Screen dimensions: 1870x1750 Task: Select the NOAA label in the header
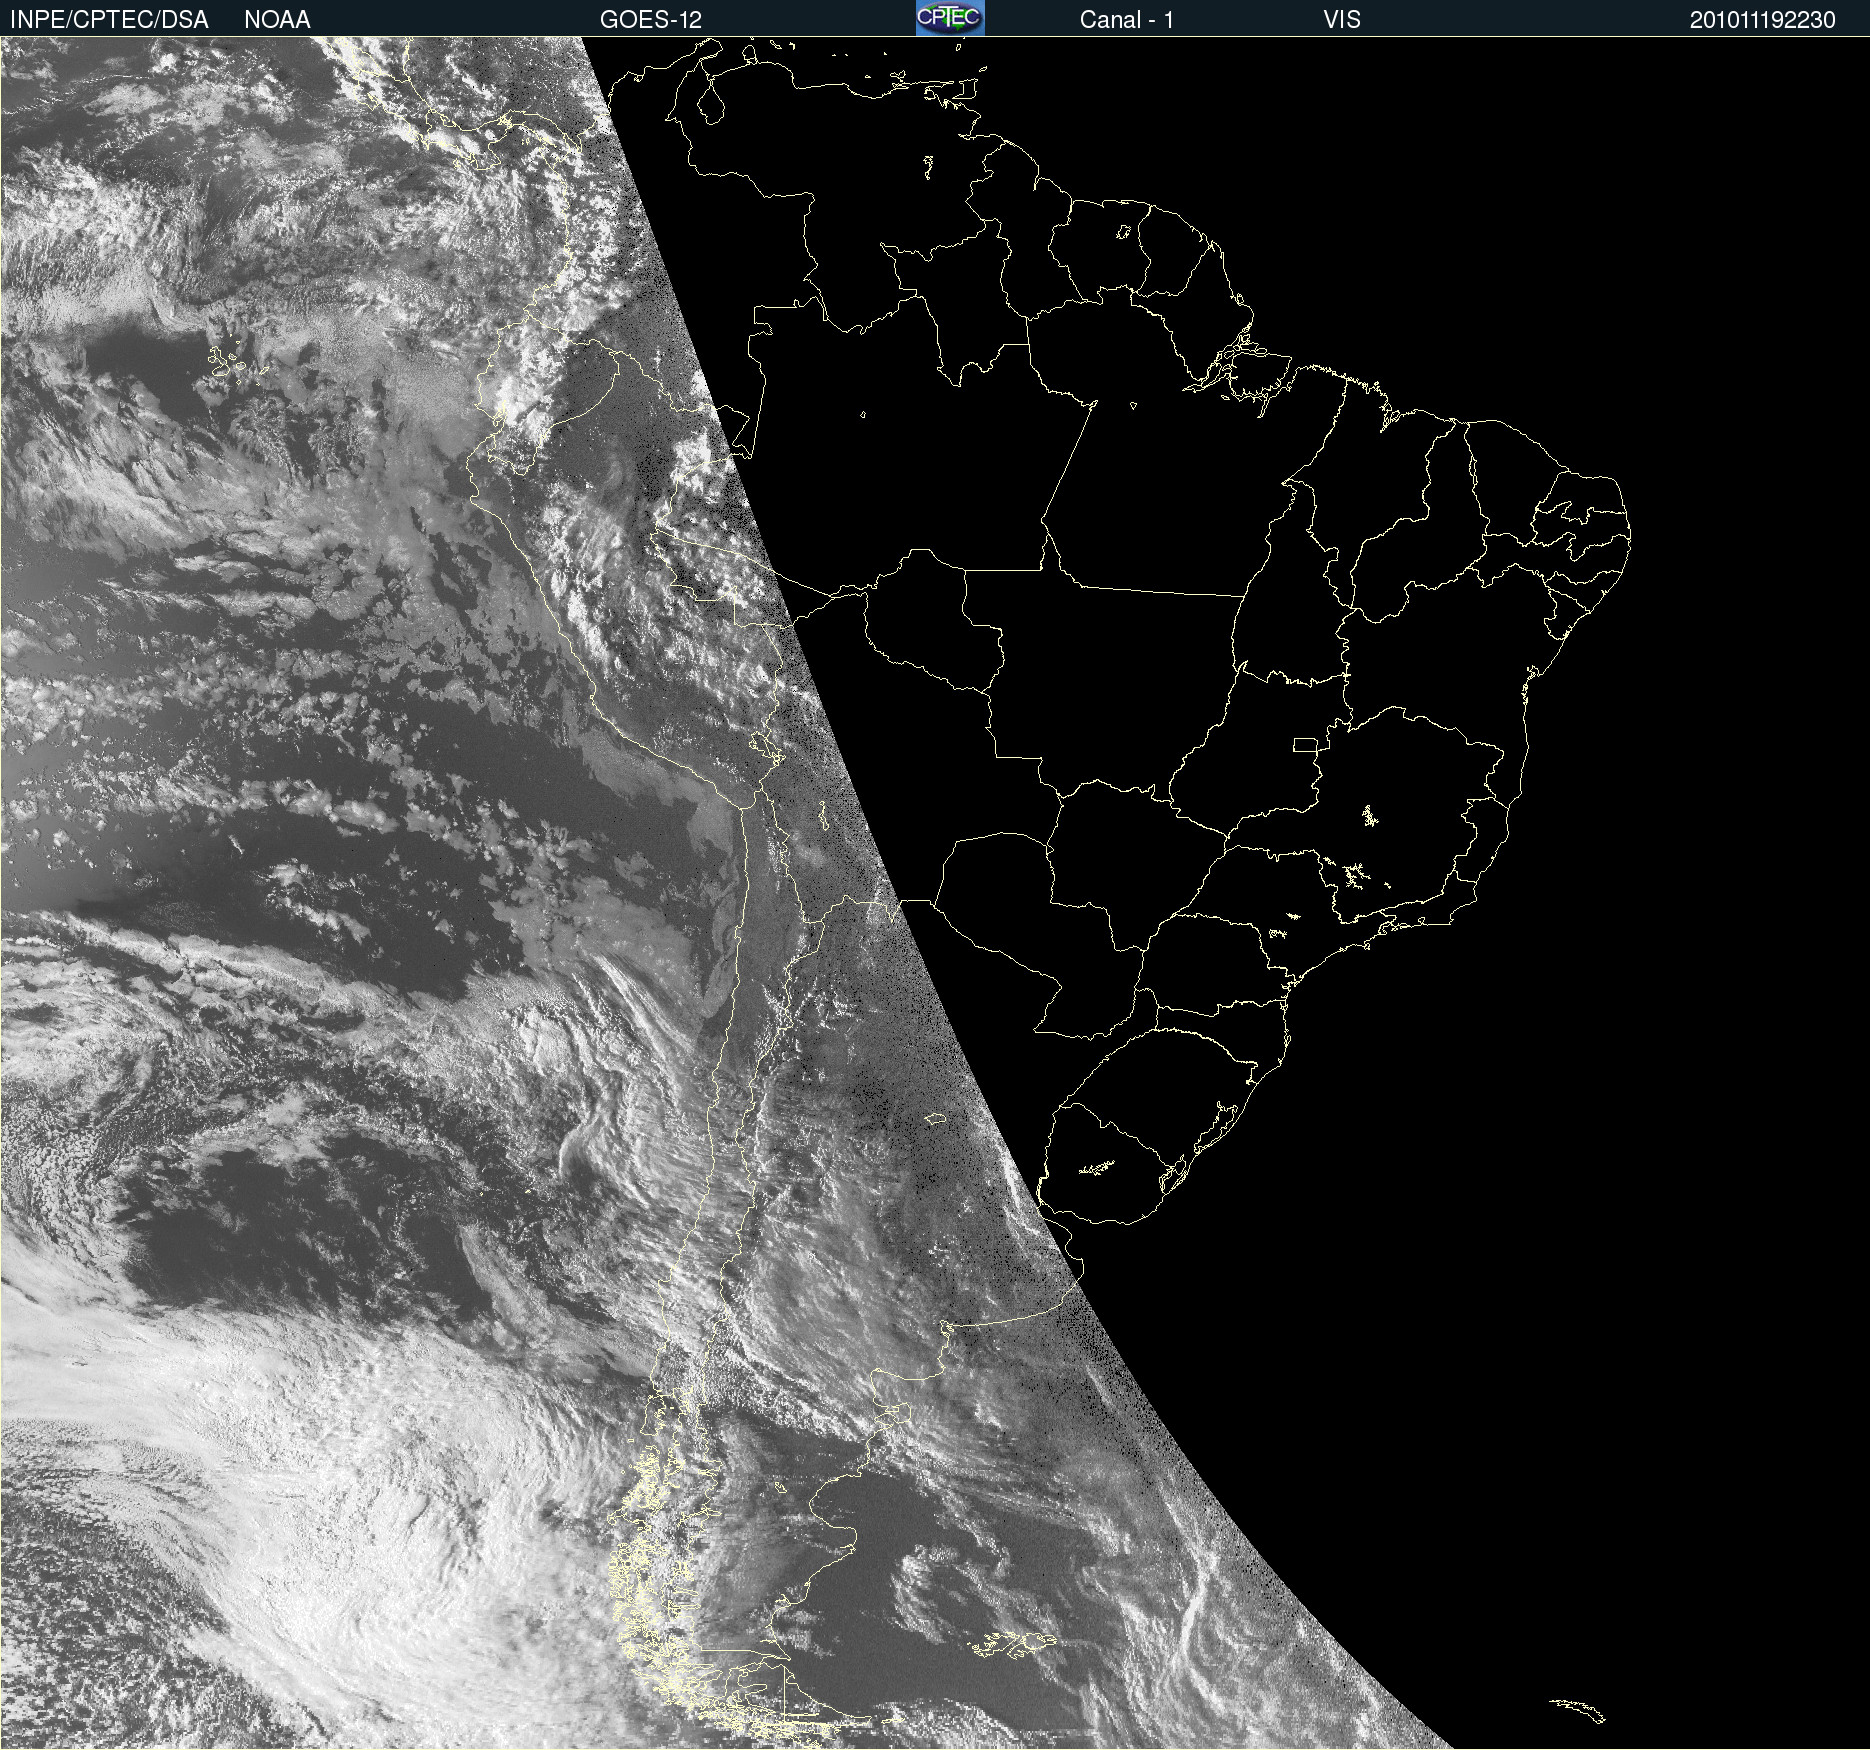pos(277,20)
